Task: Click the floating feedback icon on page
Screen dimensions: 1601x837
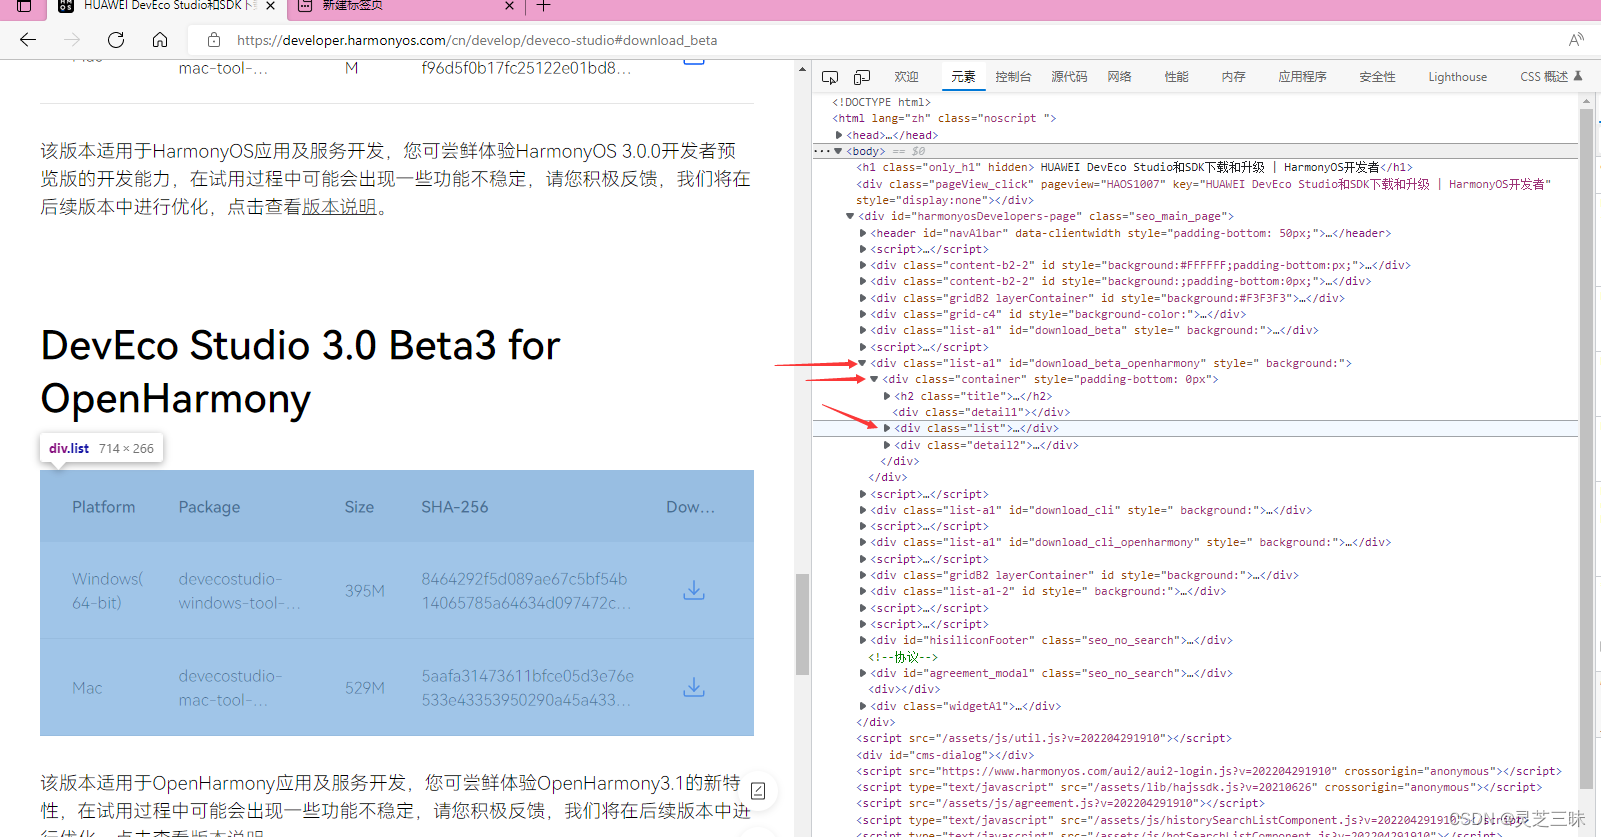Action: 758,791
